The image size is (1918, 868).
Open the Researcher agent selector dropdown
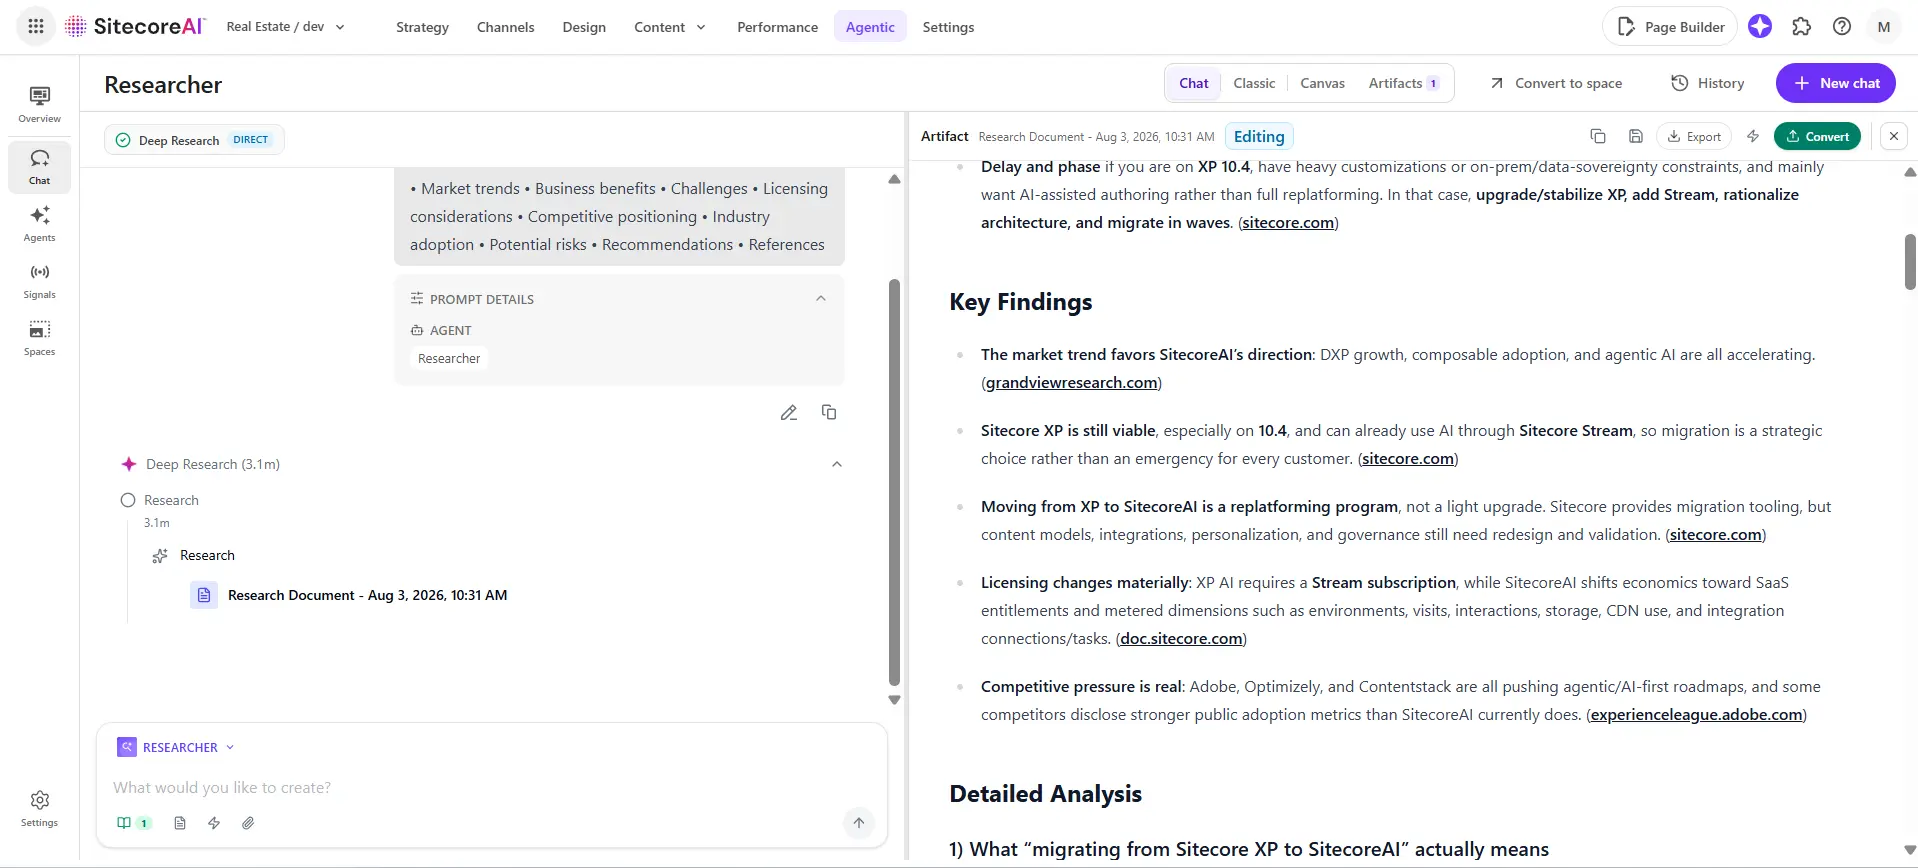[x=176, y=747]
